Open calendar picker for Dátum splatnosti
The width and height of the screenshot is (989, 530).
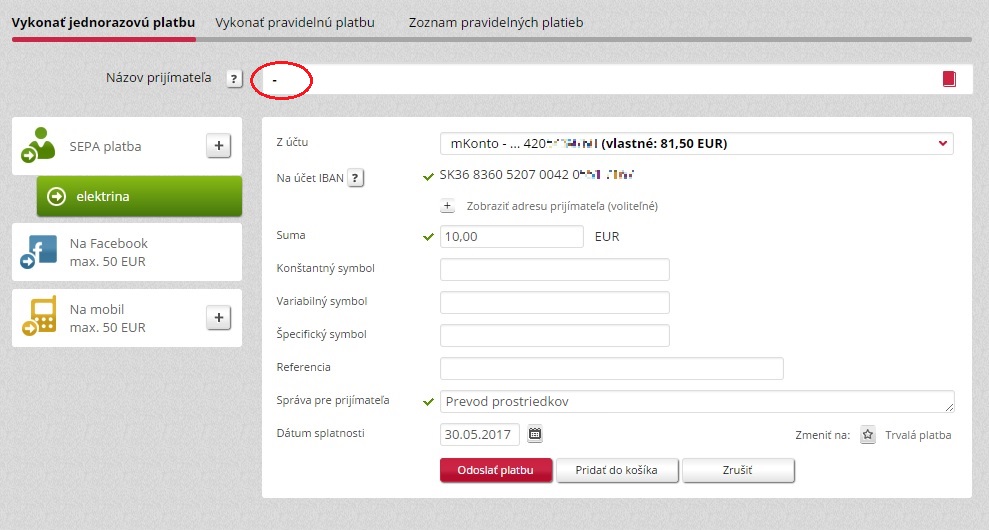coord(535,434)
